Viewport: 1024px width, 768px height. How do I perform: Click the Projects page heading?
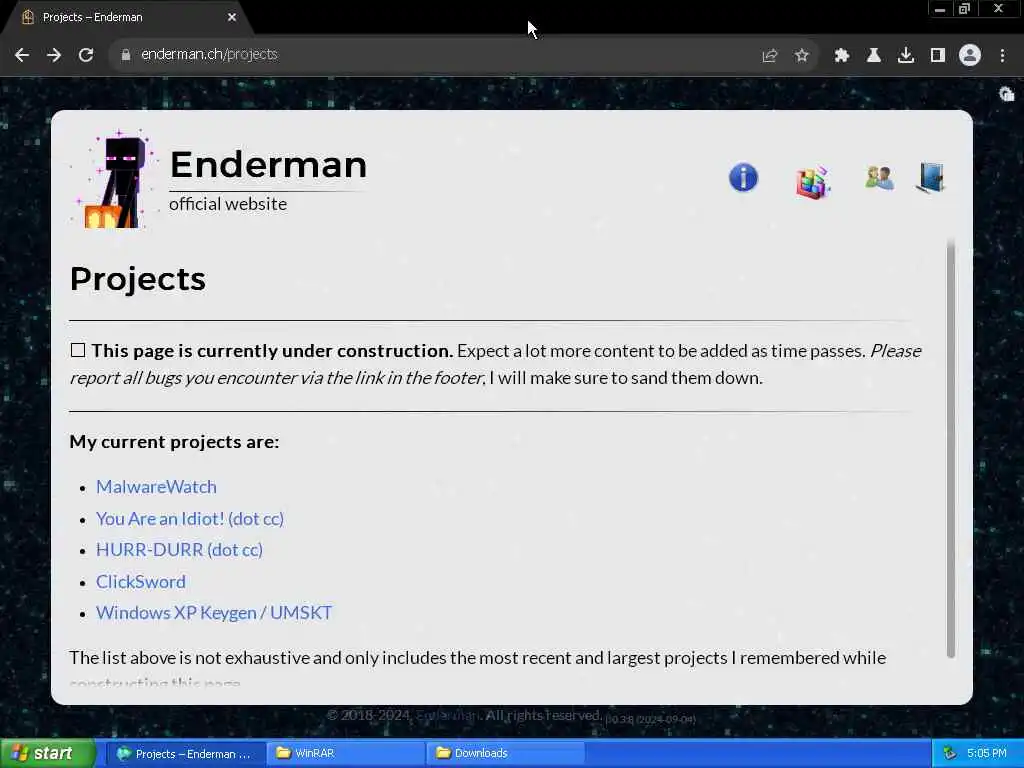[x=138, y=280]
